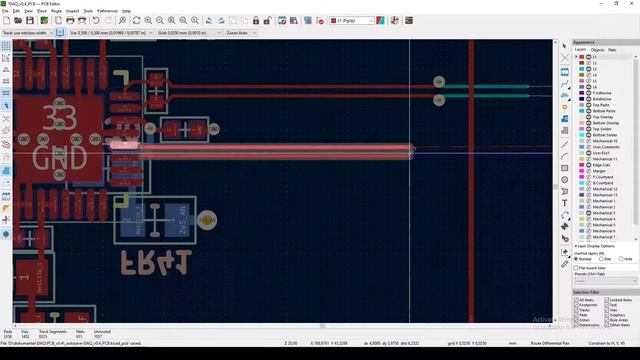
Task: Open the Route menu
Action: [56, 11]
